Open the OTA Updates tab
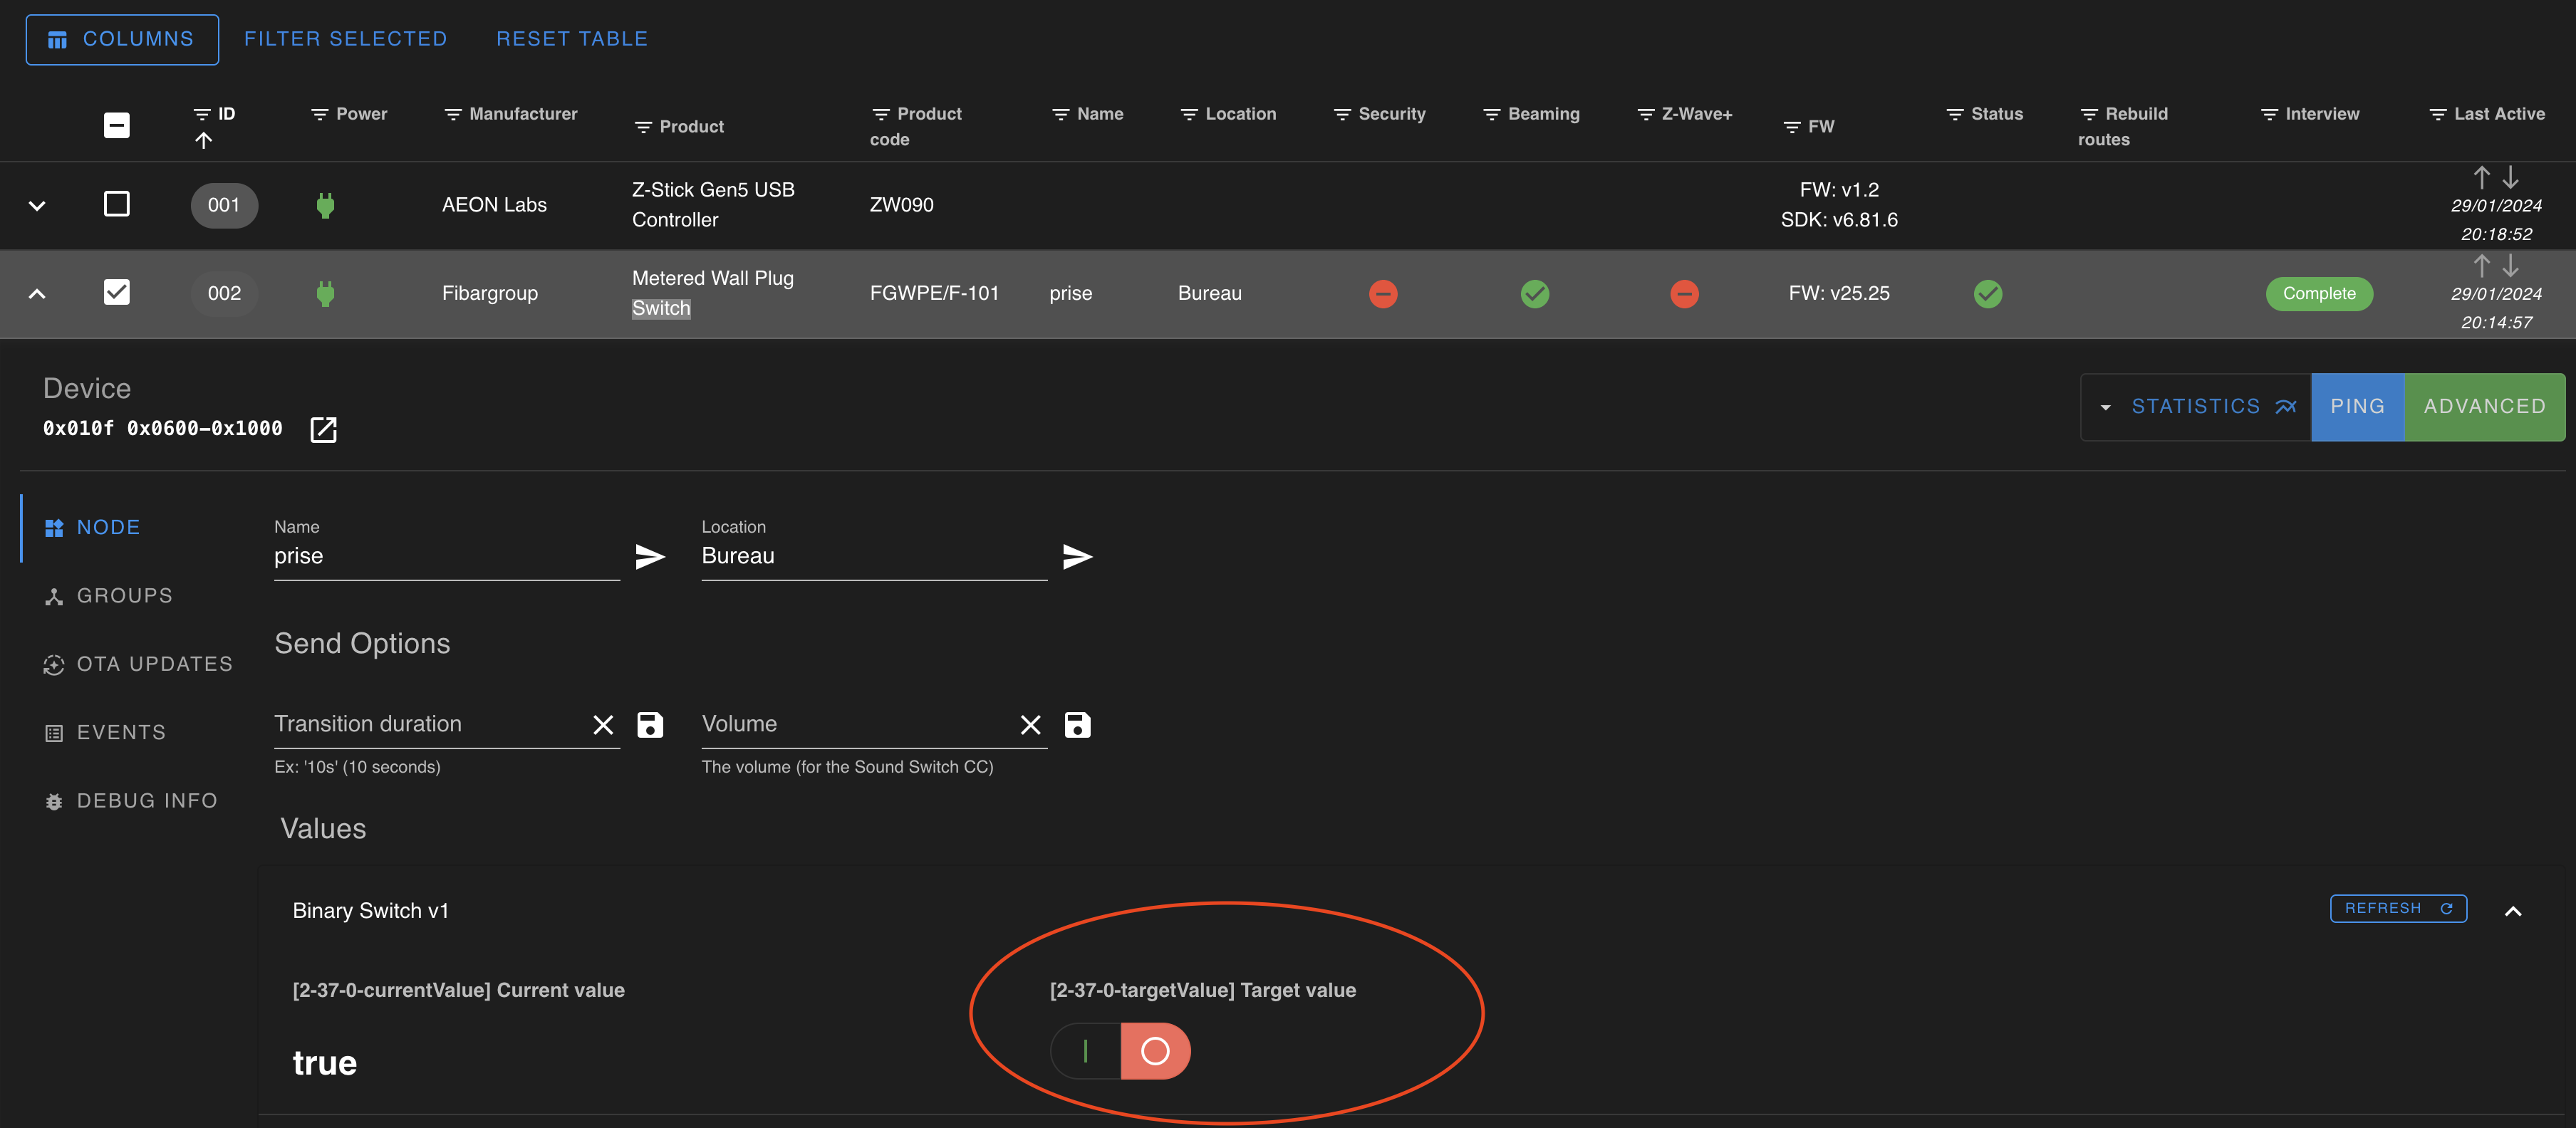 pyautogui.click(x=154, y=664)
